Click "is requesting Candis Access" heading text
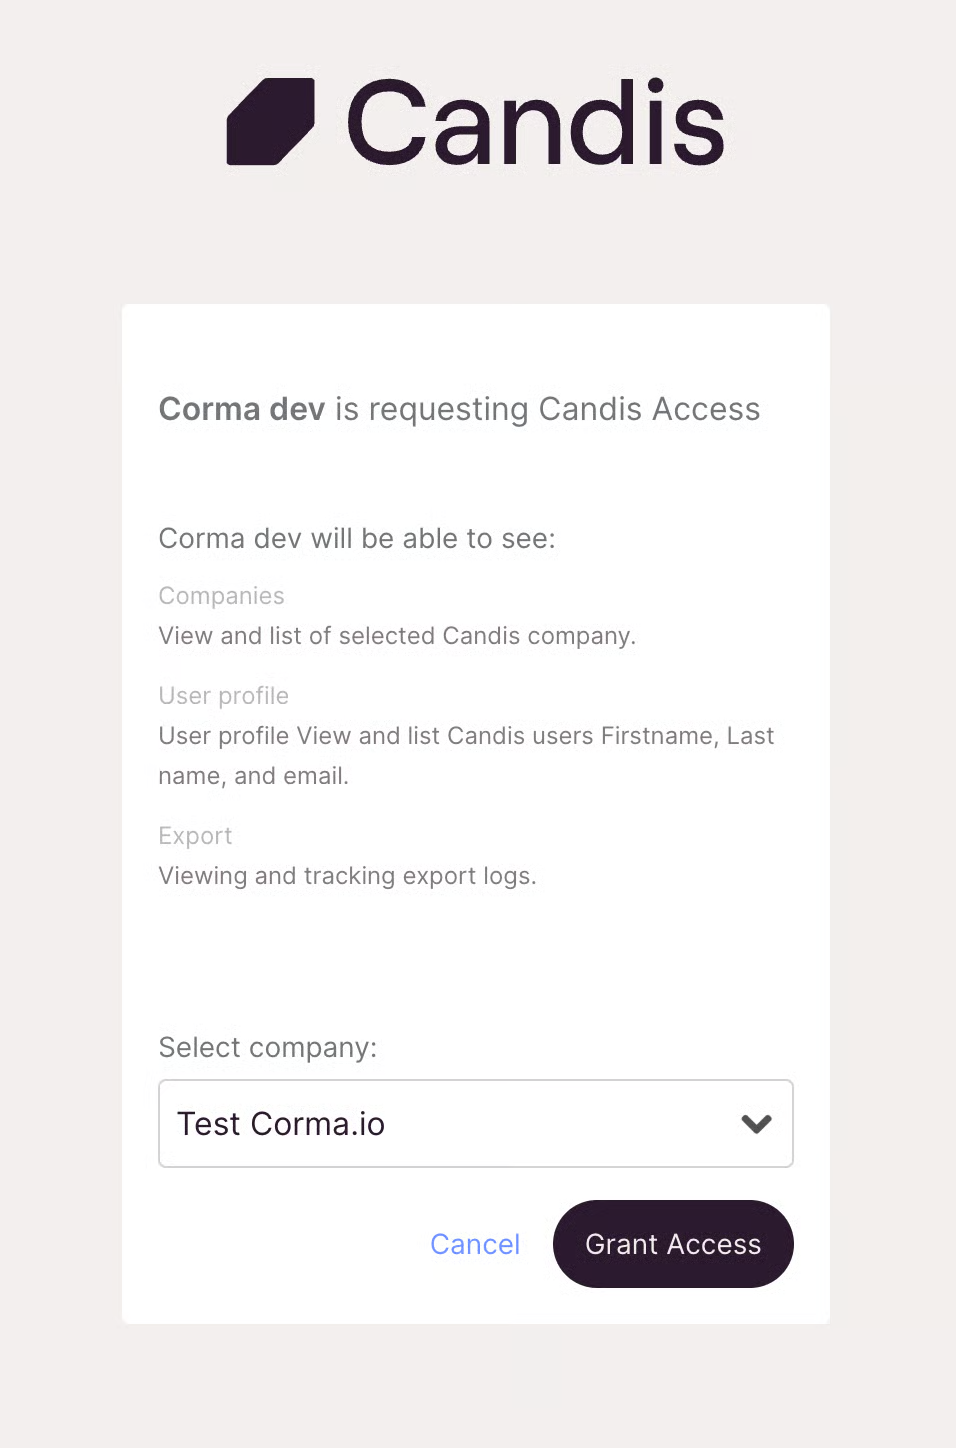Screen dimensions: 956x1448 547,409
